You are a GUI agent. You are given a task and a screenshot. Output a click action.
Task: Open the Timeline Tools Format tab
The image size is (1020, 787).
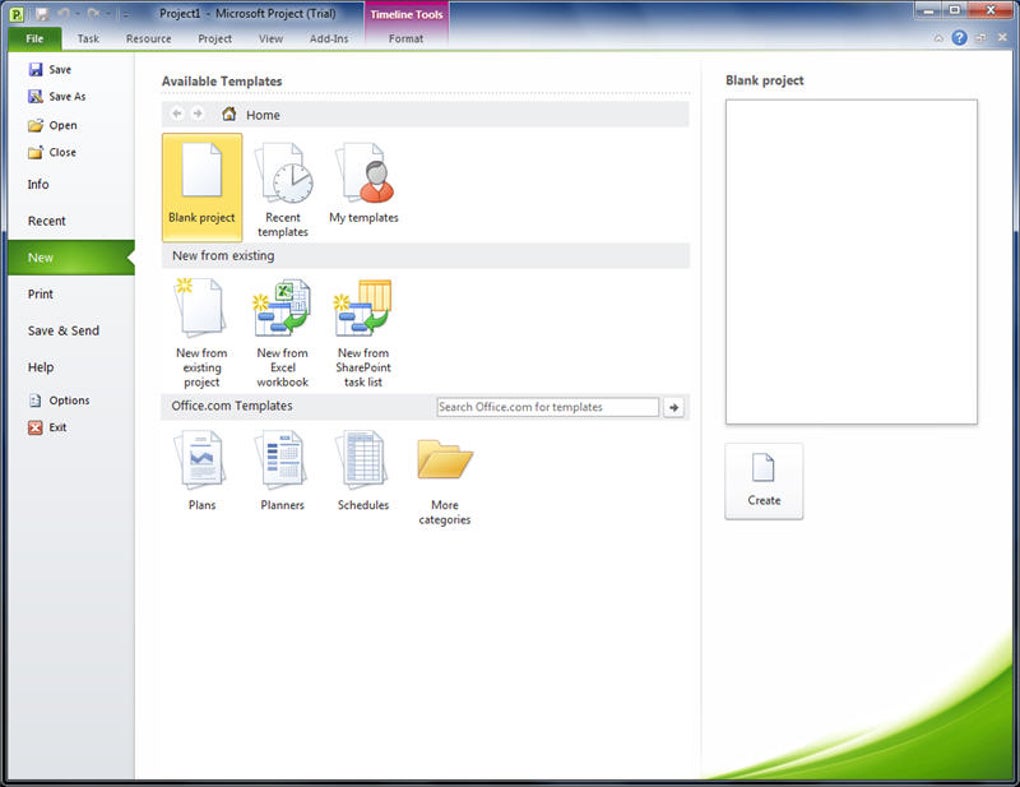tap(406, 38)
